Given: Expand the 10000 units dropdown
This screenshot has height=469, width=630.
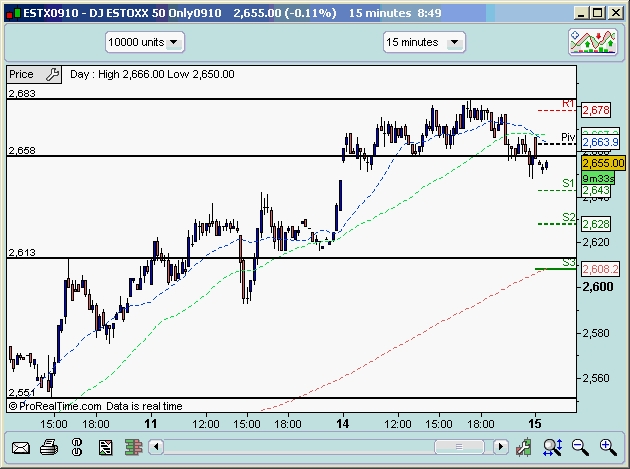Looking at the screenshot, I should (145, 42).
